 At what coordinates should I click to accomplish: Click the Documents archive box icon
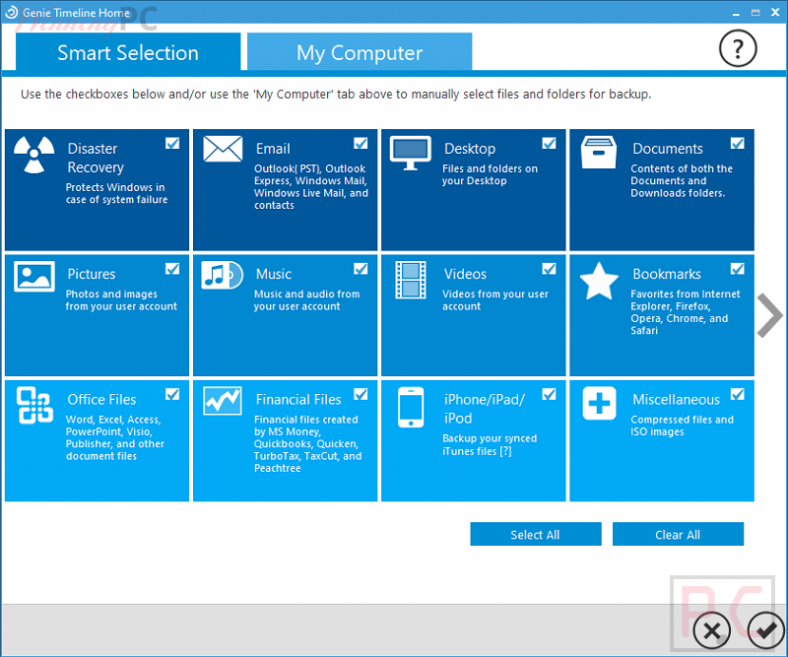coord(599,152)
